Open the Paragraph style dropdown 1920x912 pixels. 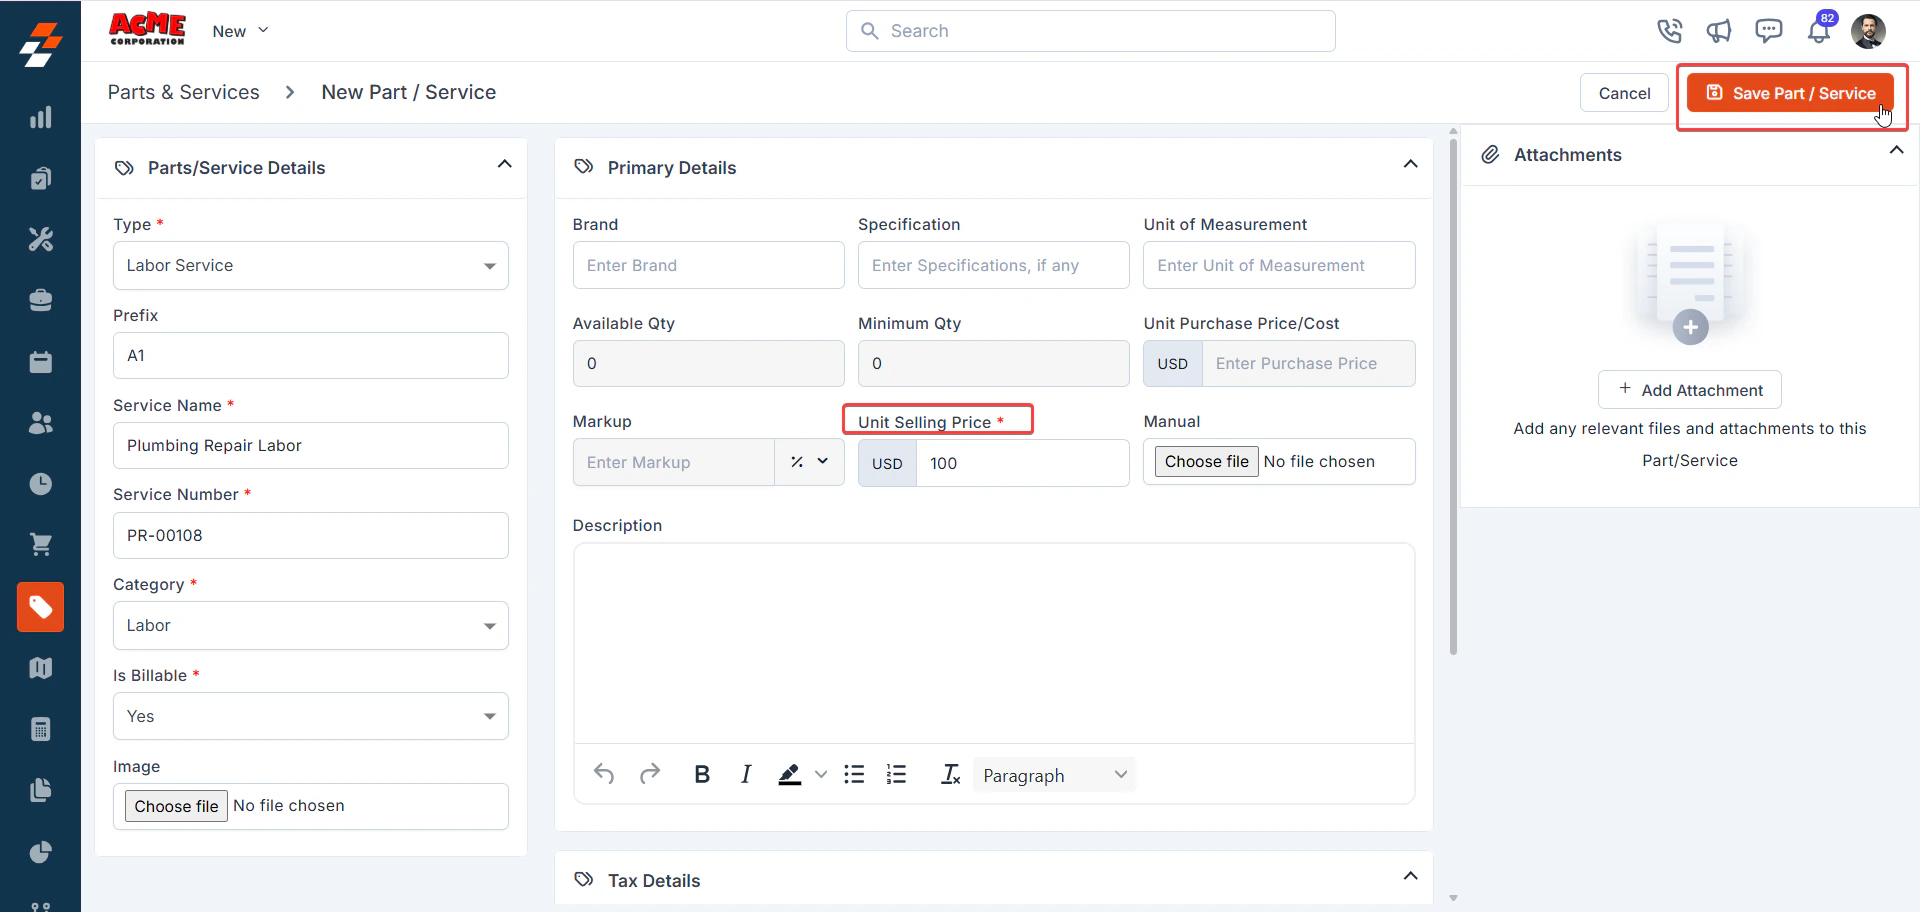(x=1054, y=775)
